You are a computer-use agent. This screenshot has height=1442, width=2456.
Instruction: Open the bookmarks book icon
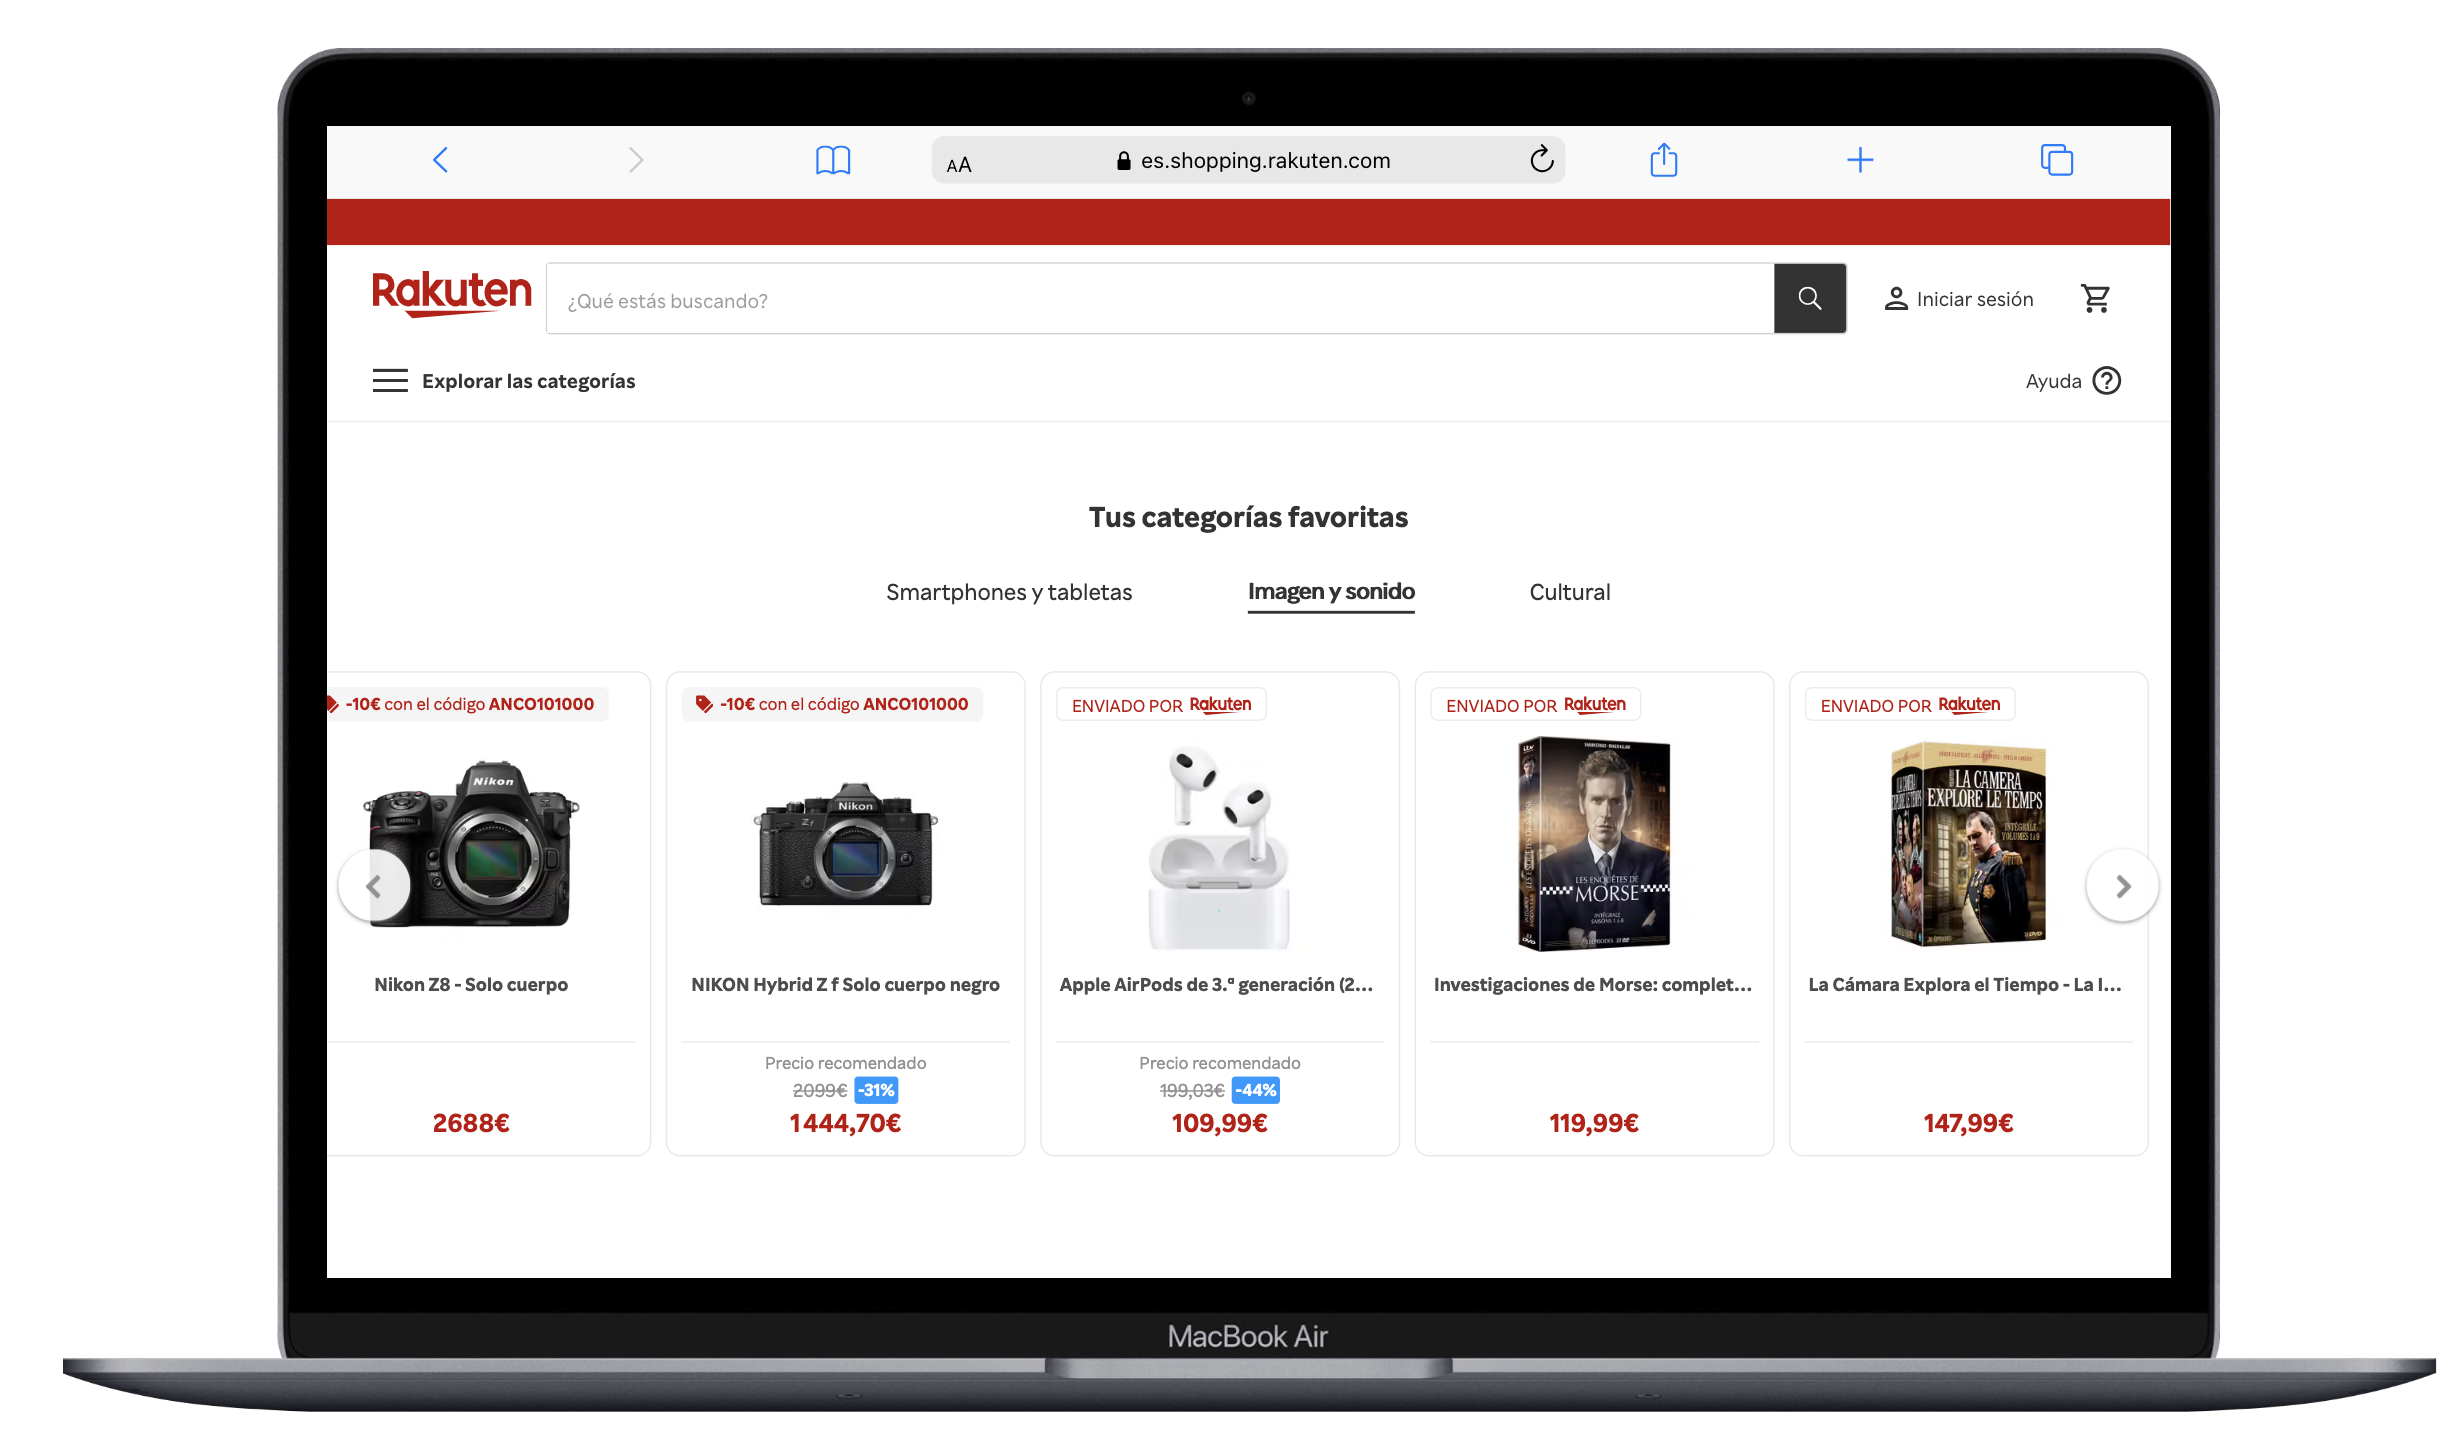click(x=833, y=160)
